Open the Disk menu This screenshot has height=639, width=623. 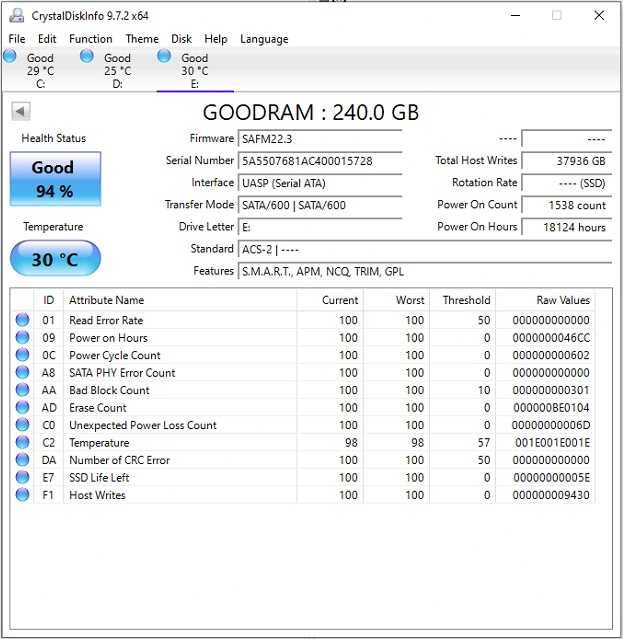181,39
